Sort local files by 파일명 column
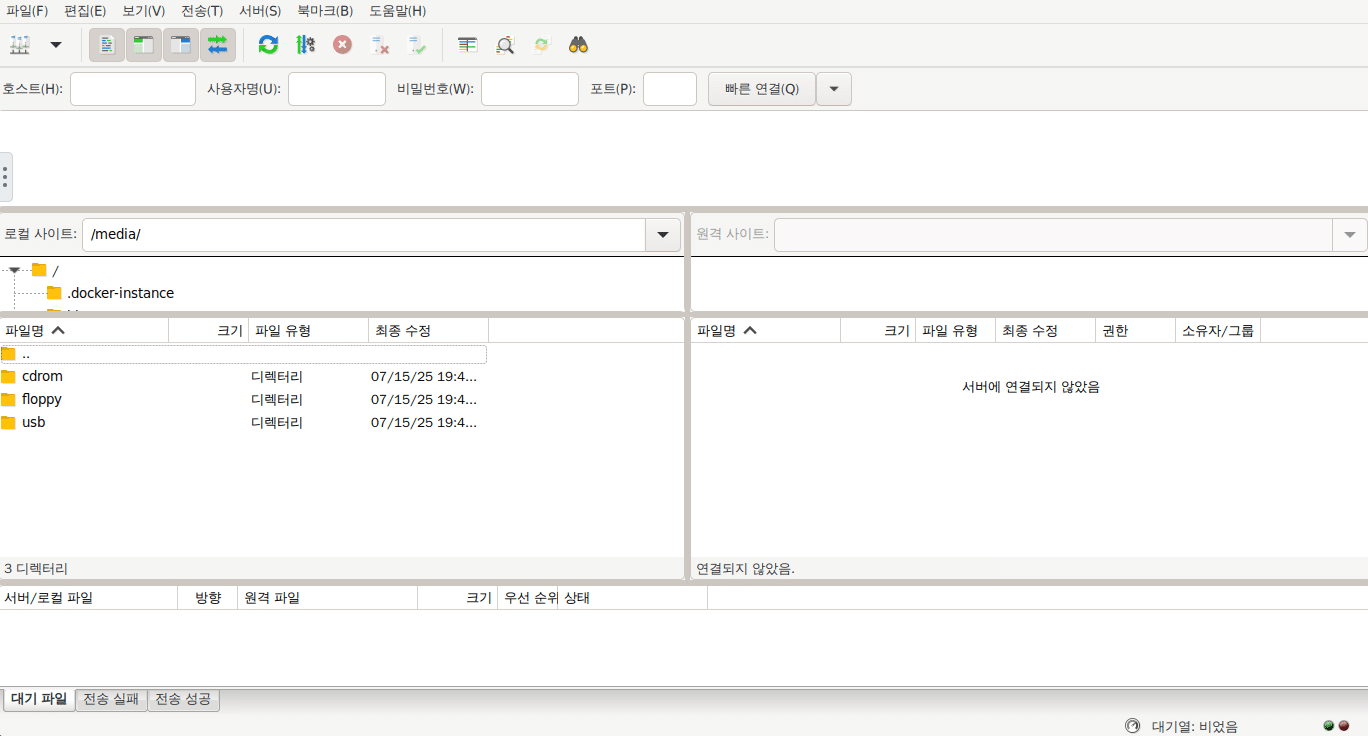Screen dimensions: 1368x736 [84, 330]
